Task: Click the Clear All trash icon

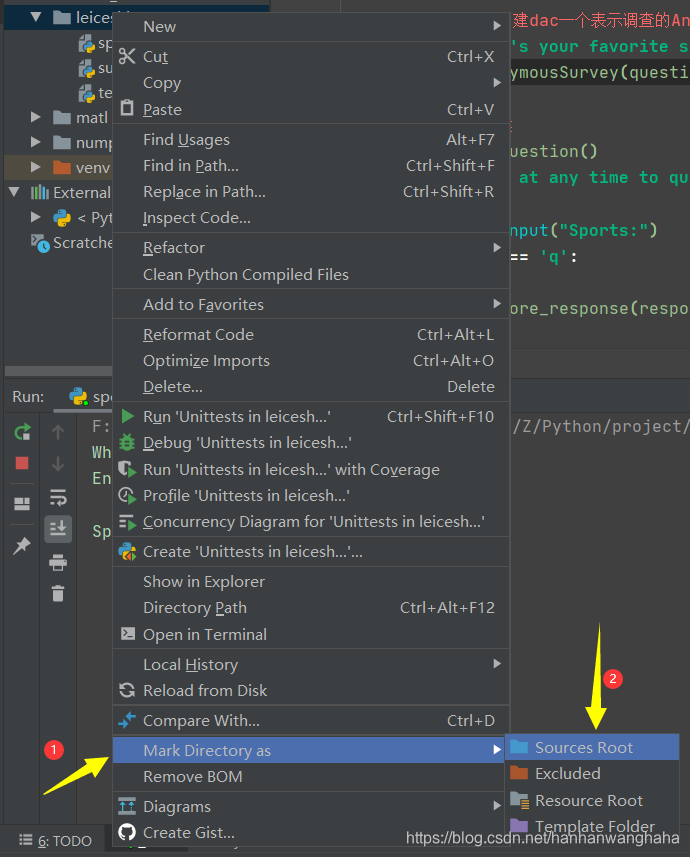Action: [x=58, y=593]
